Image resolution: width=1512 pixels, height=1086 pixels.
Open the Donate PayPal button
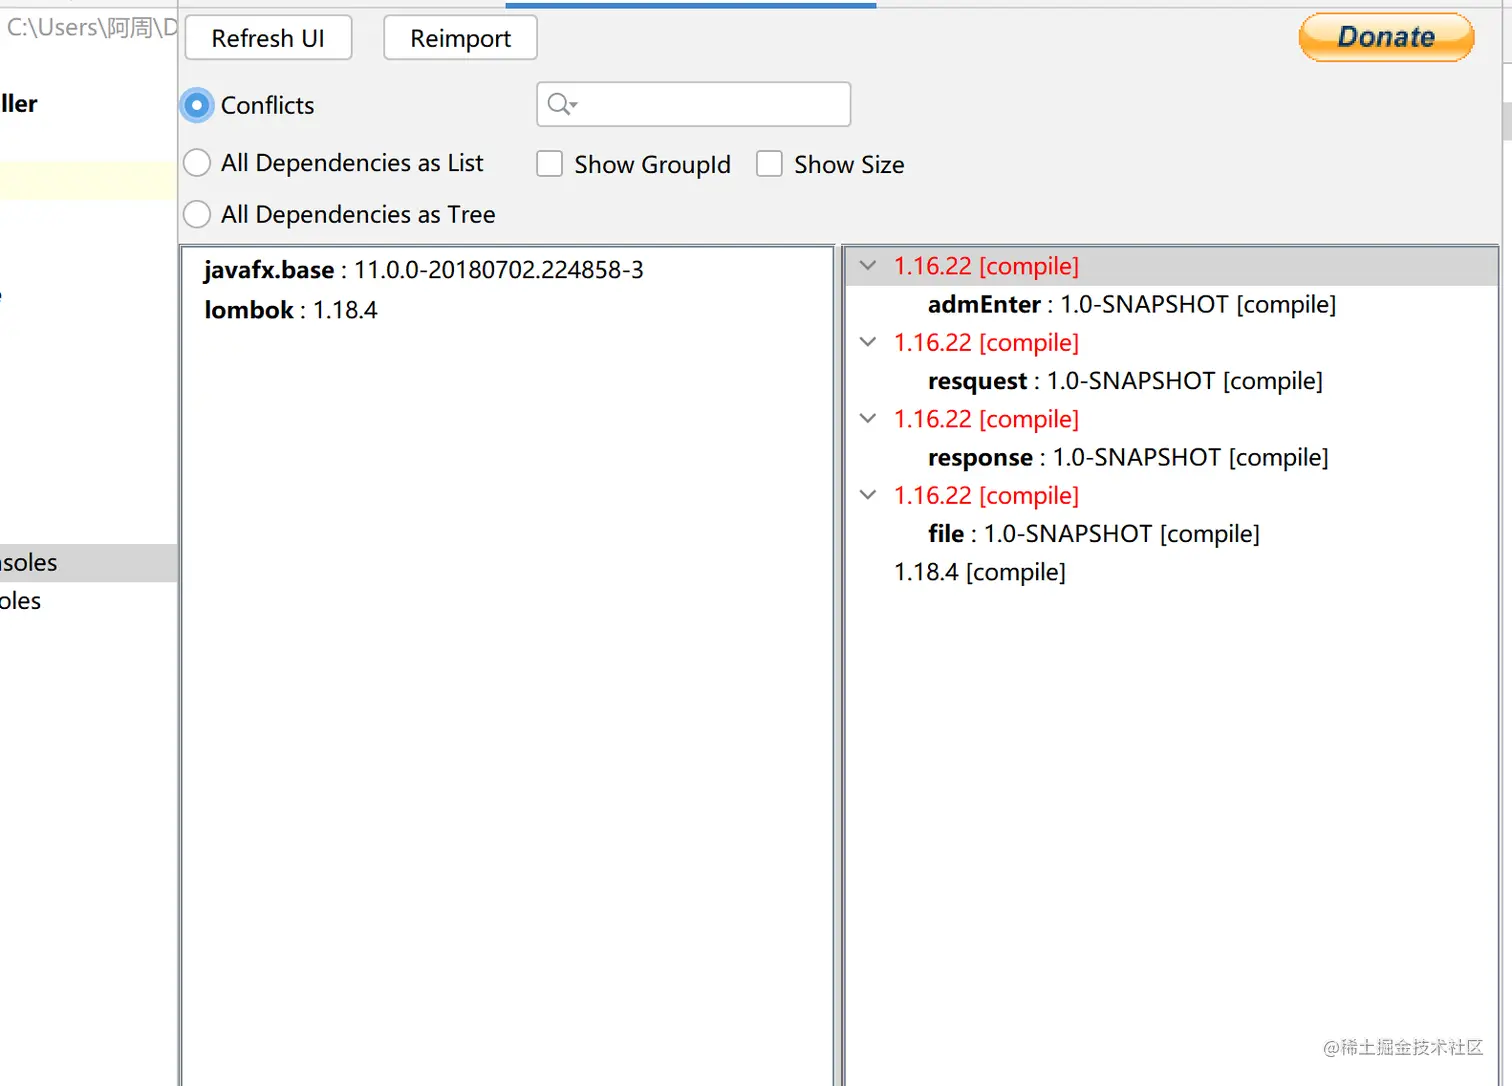(x=1386, y=37)
